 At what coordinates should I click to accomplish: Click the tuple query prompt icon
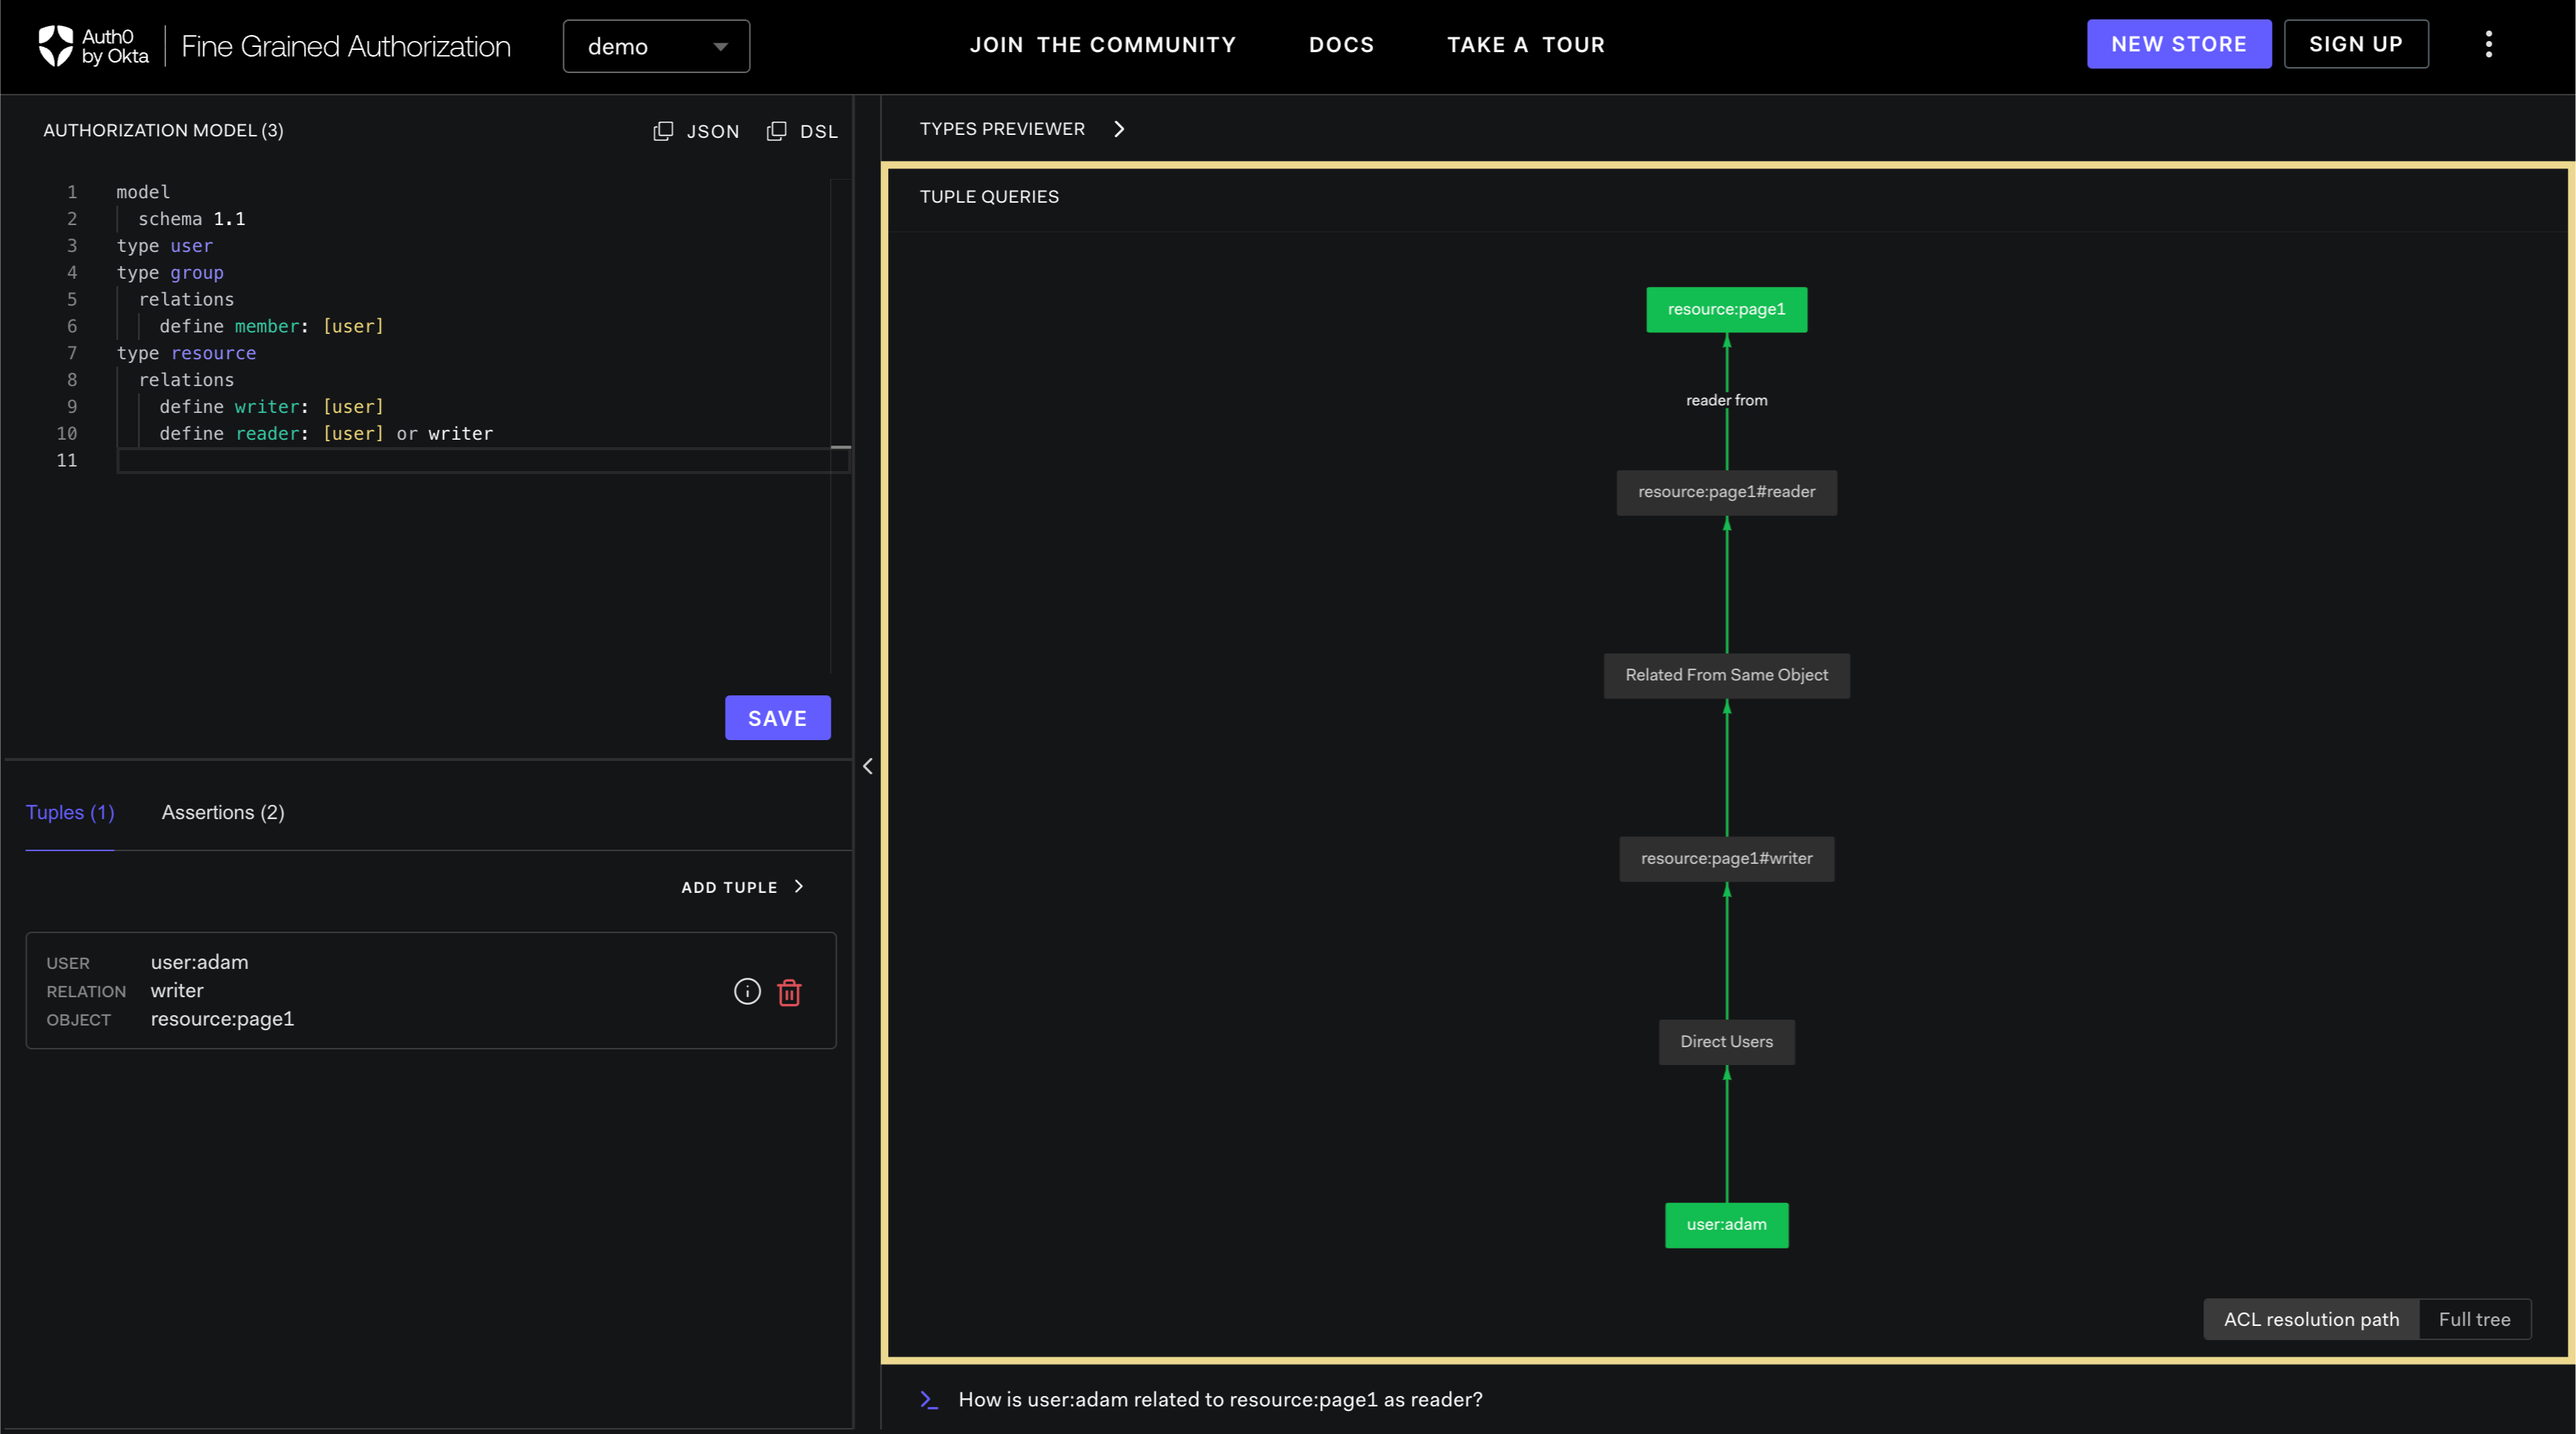pyautogui.click(x=928, y=1399)
